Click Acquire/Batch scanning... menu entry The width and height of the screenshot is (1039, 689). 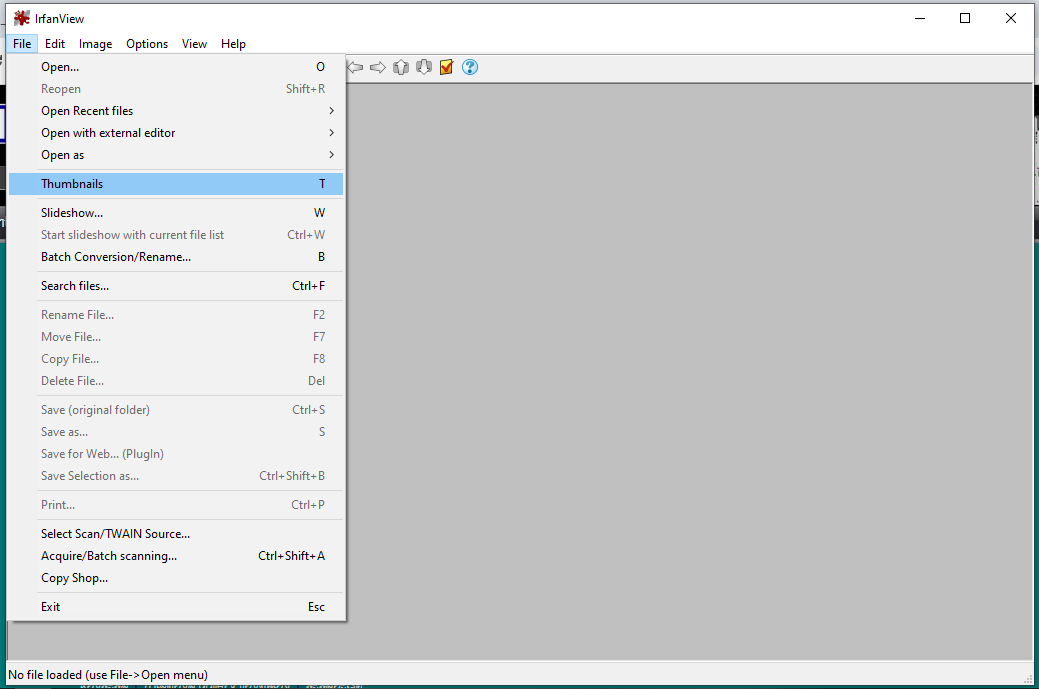coord(109,556)
